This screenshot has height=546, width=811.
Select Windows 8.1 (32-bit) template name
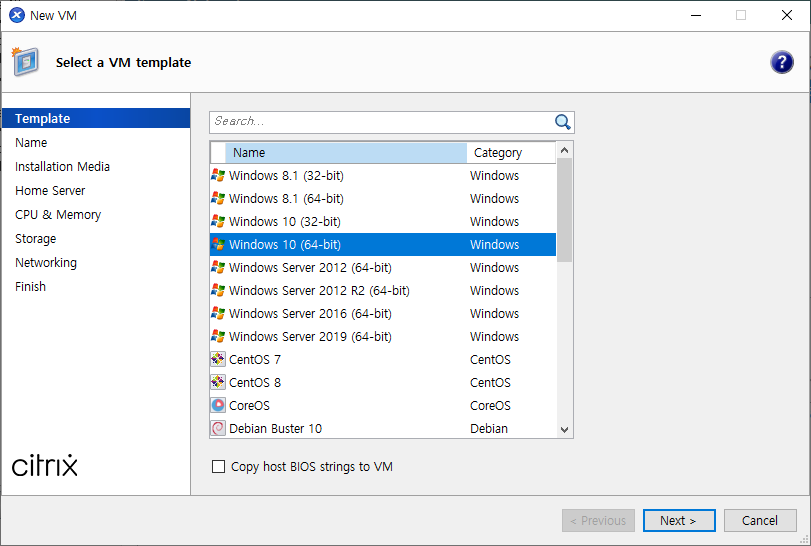(286, 176)
